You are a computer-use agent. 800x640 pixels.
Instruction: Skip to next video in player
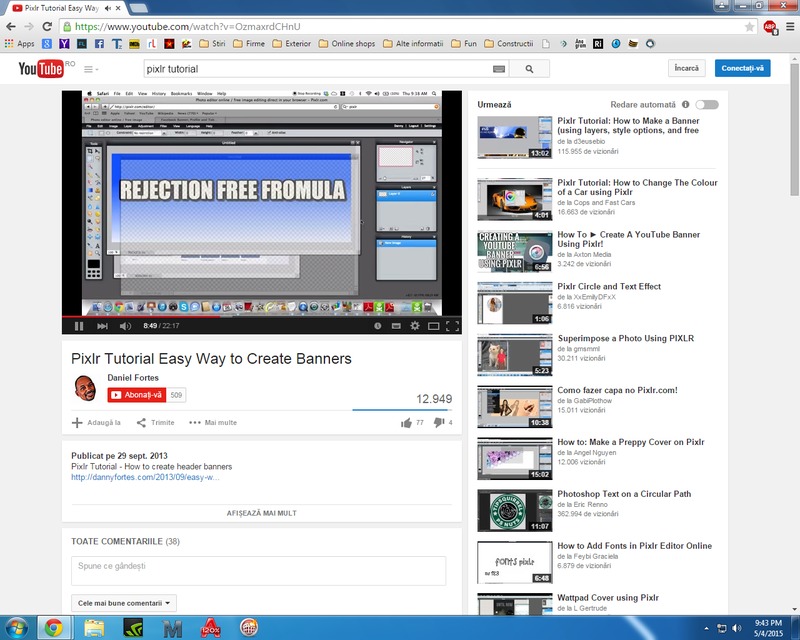coord(102,326)
